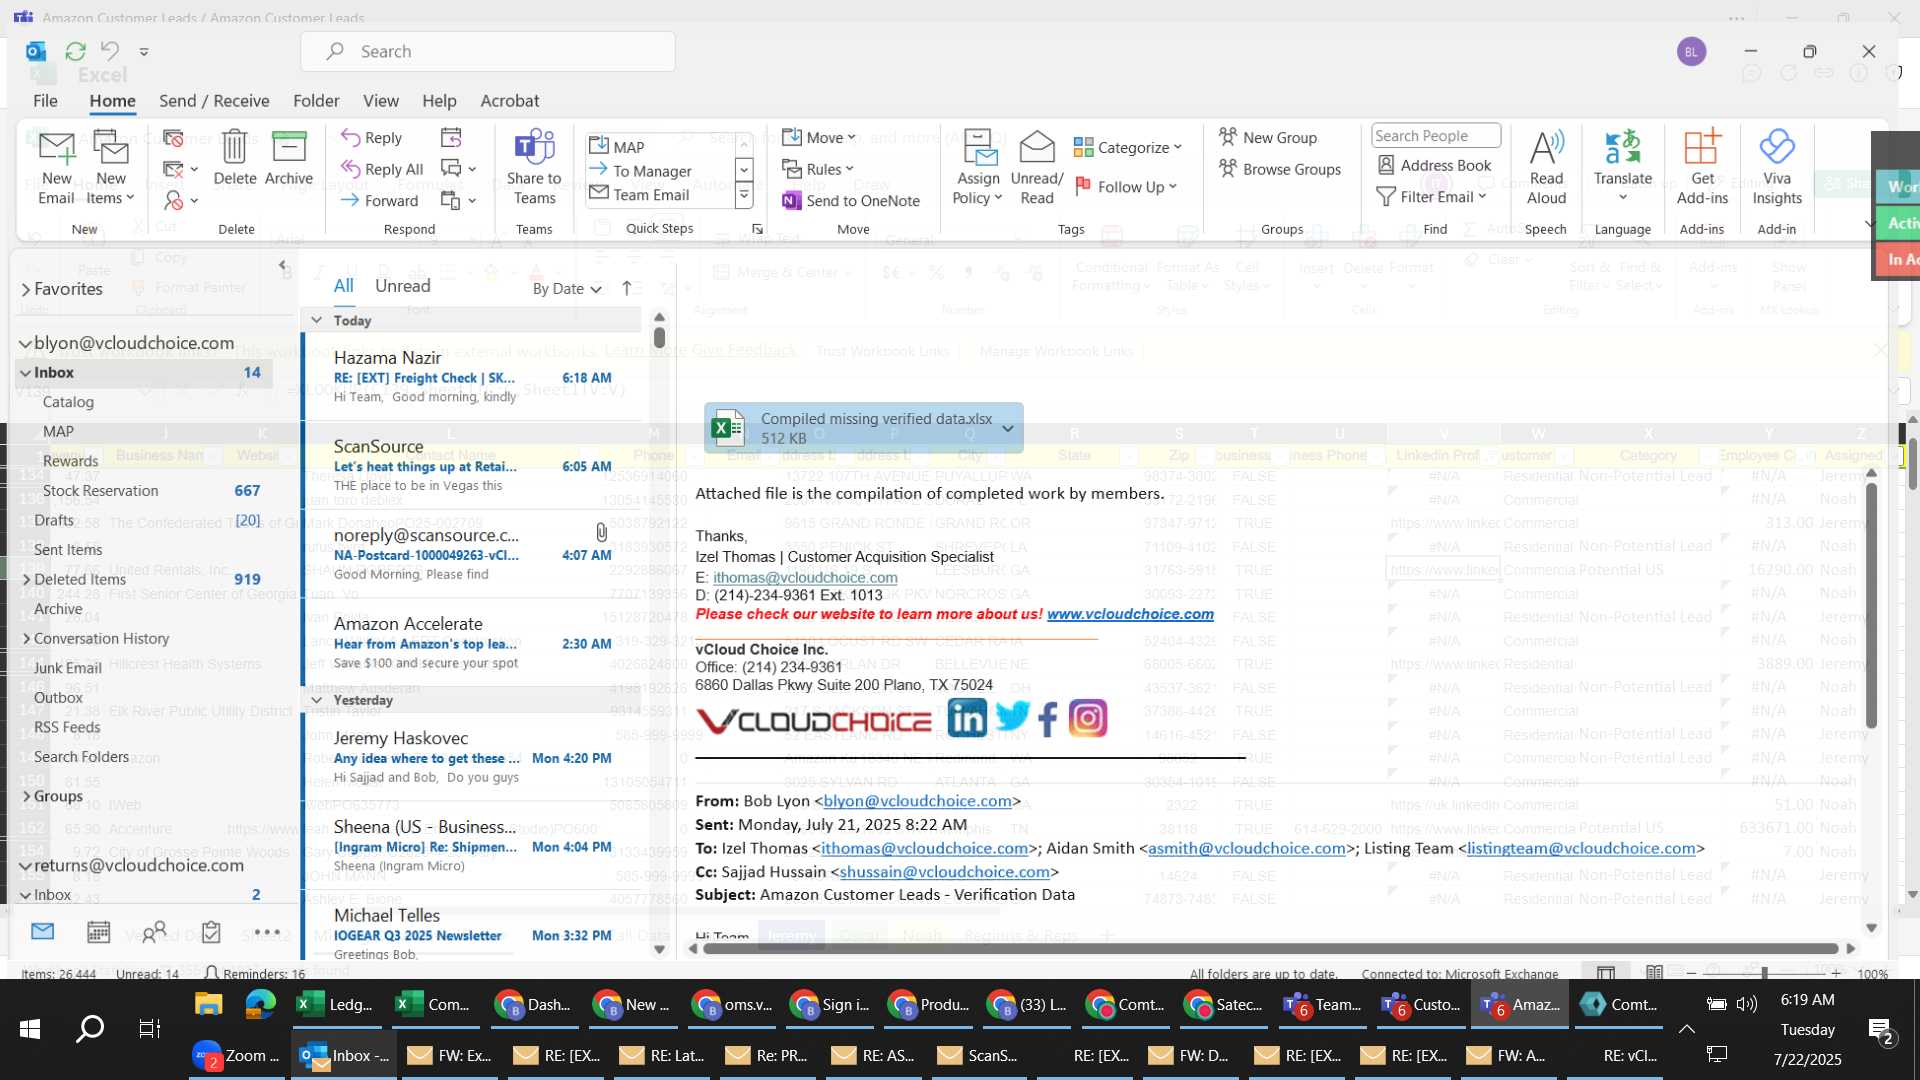The width and height of the screenshot is (1920, 1080).
Task: Open Assign Policy option
Action: pyautogui.click(x=978, y=167)
